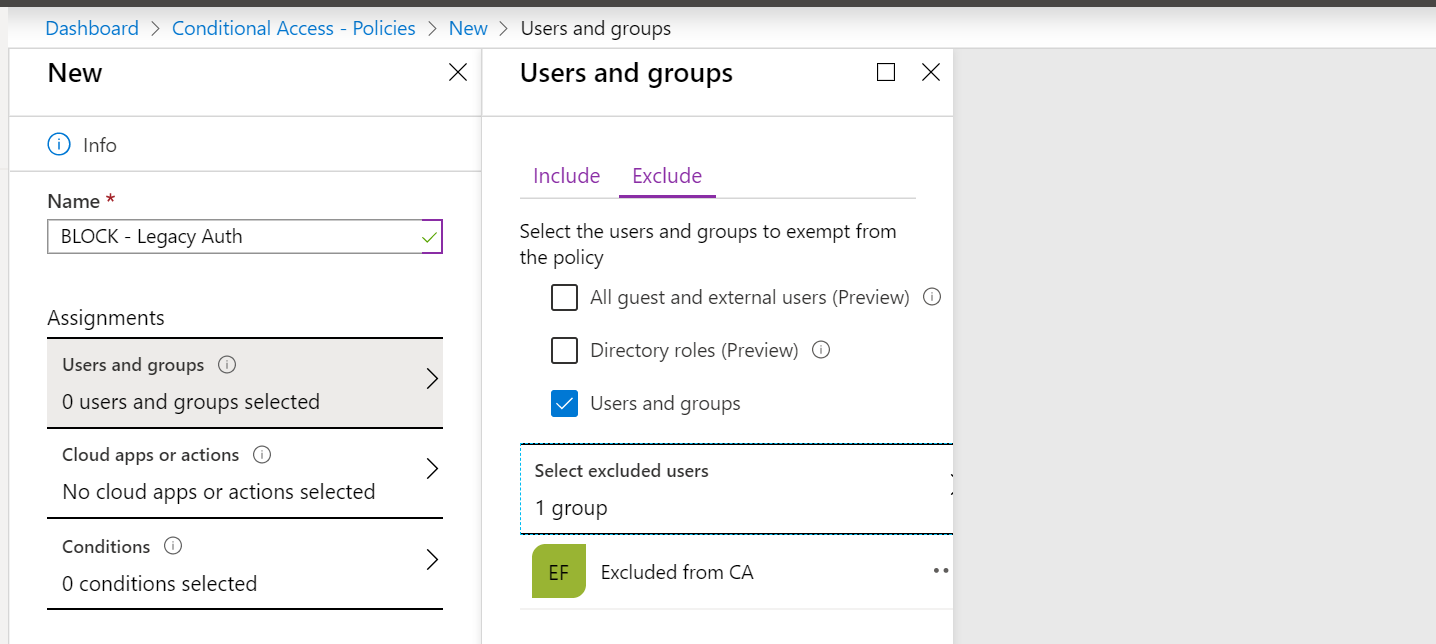1436x644 pixels.
Task: Show info tooltip beside Conditions
Action: [173, 547]
